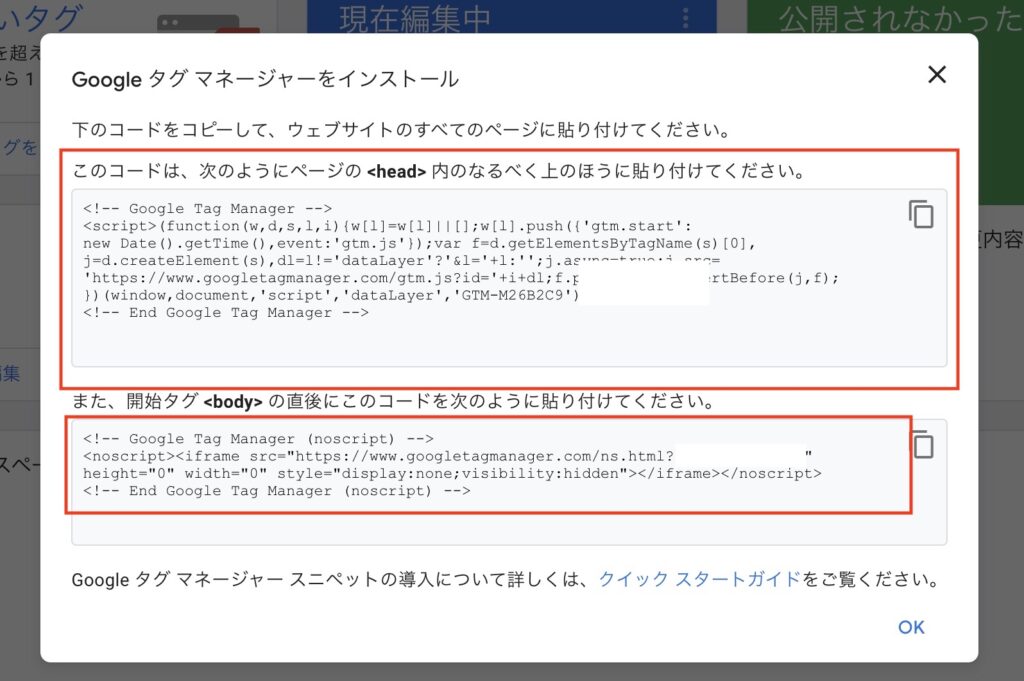Click the <head> placement instruction line
The width and height of the screenshot is (1024, 681).
pos(439,171)
